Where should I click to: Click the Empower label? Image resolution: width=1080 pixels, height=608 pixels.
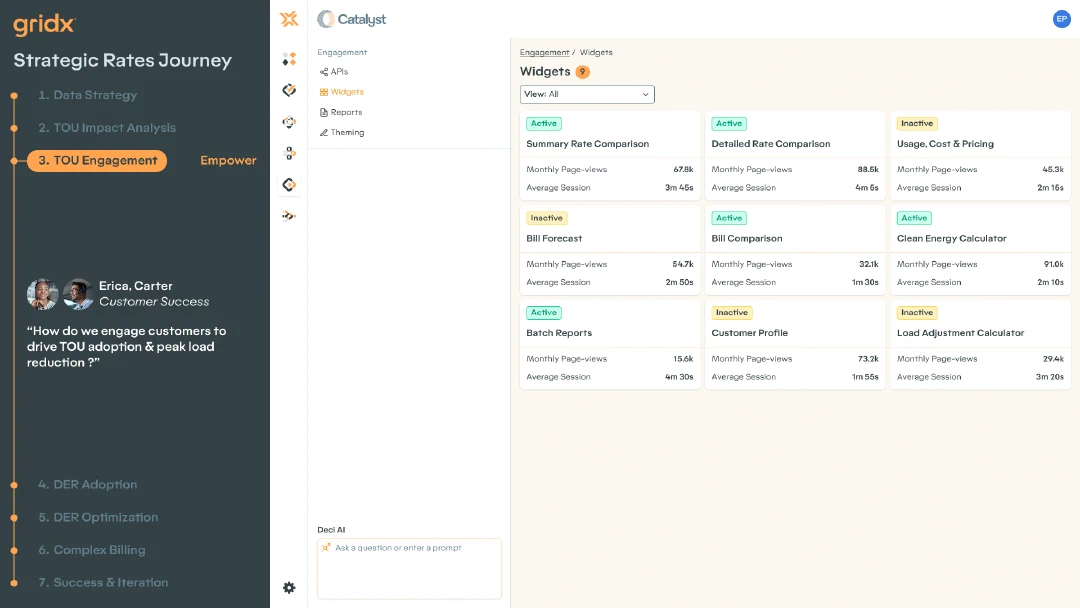[x=228, y=160]
